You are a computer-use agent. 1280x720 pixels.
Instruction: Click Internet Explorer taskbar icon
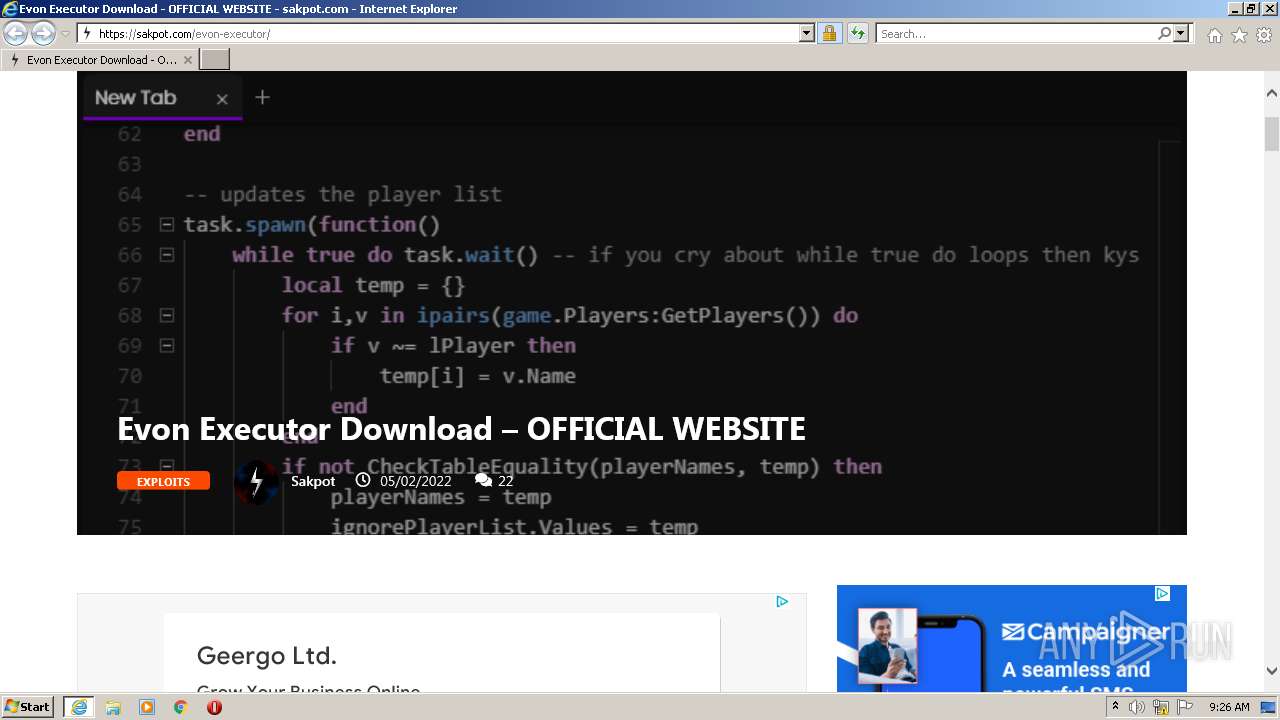point(79,707)
